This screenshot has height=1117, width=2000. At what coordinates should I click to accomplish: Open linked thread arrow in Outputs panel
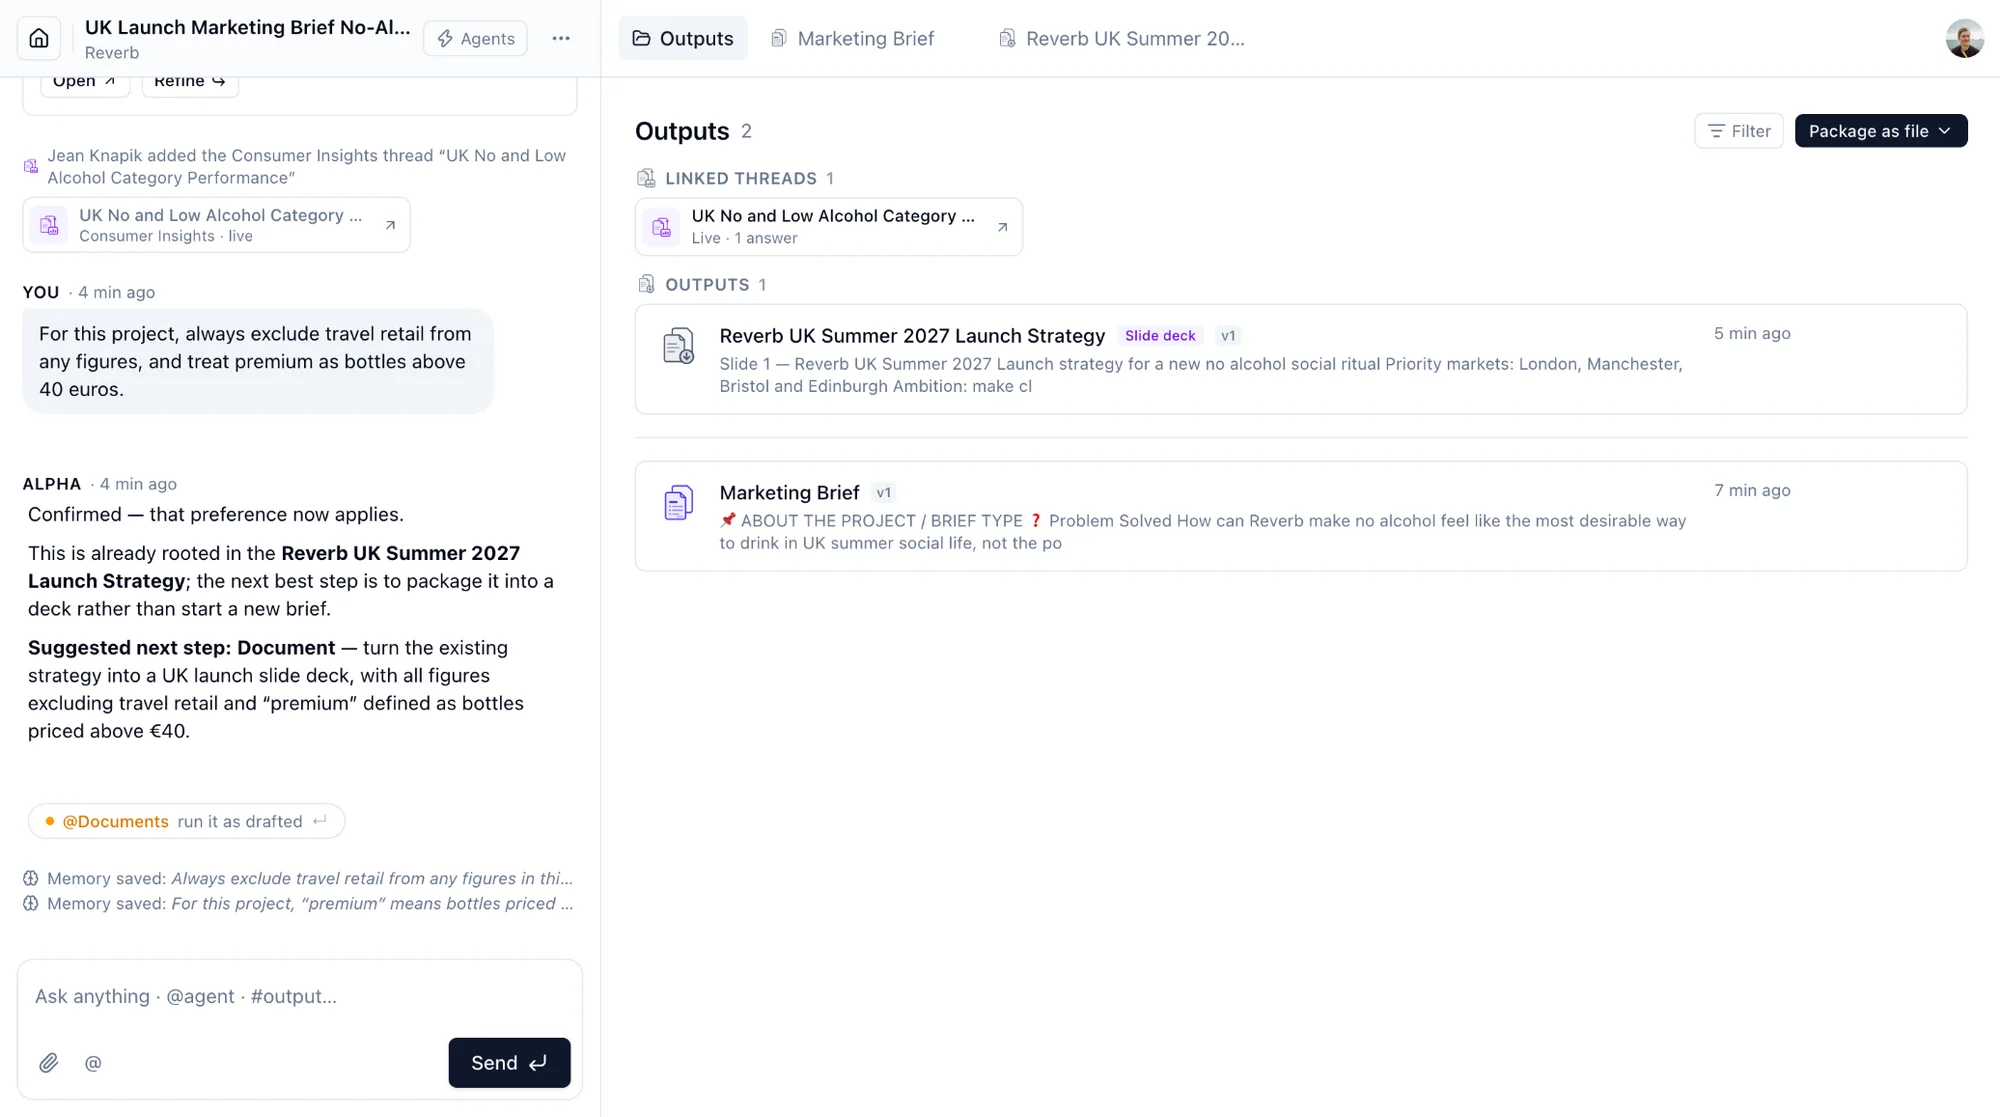pyautogui.click(x=1002, y=227)
